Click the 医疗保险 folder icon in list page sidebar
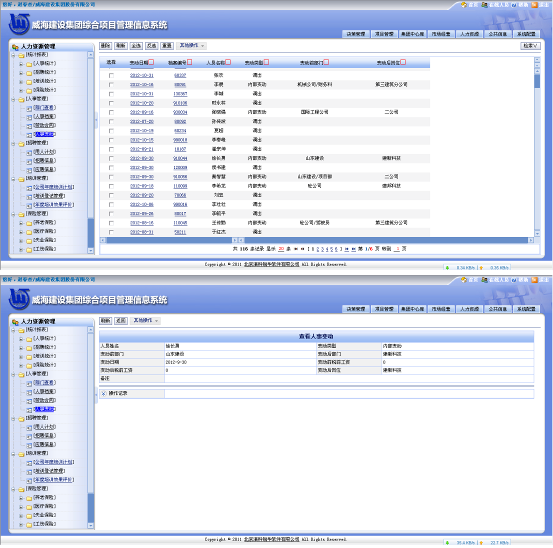 click(29, 232)
